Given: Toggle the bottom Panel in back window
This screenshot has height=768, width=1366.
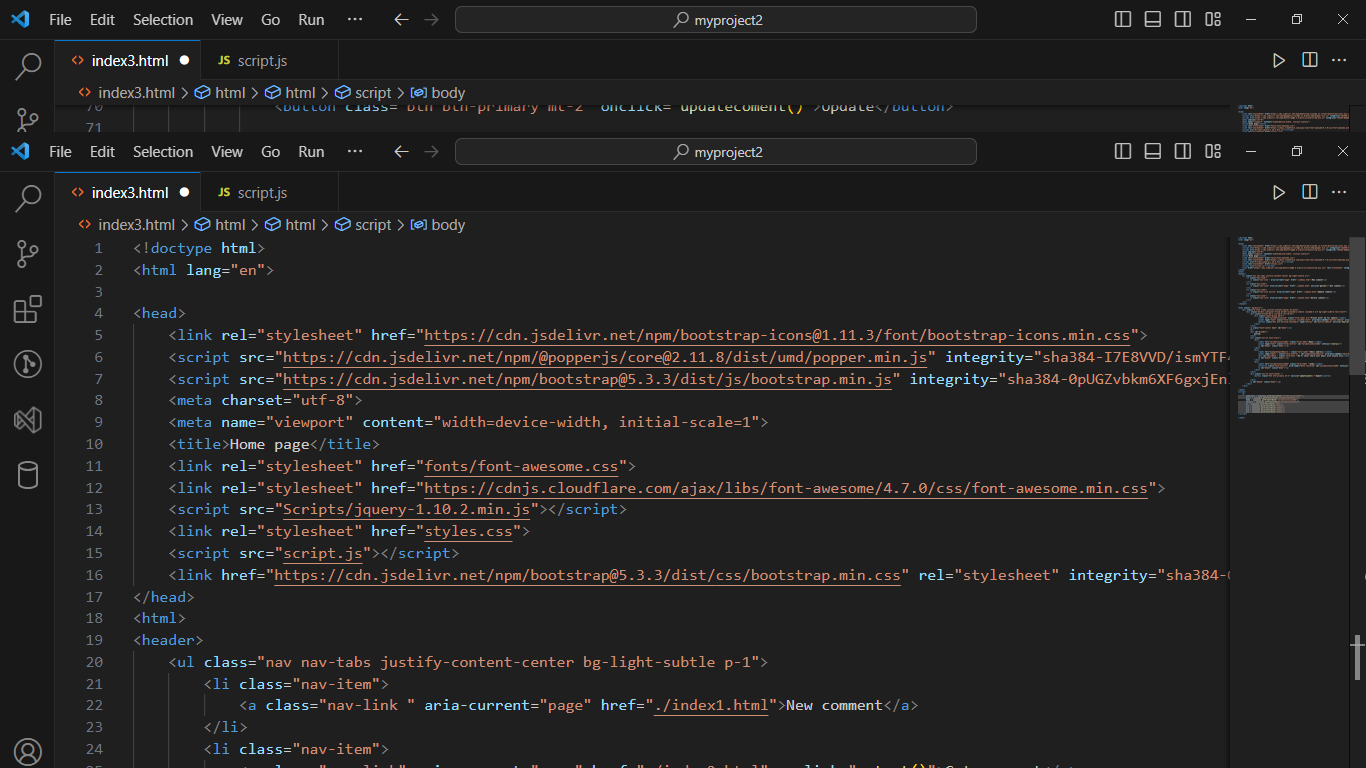Looking at the screenshot, I should click(1152, 20).
